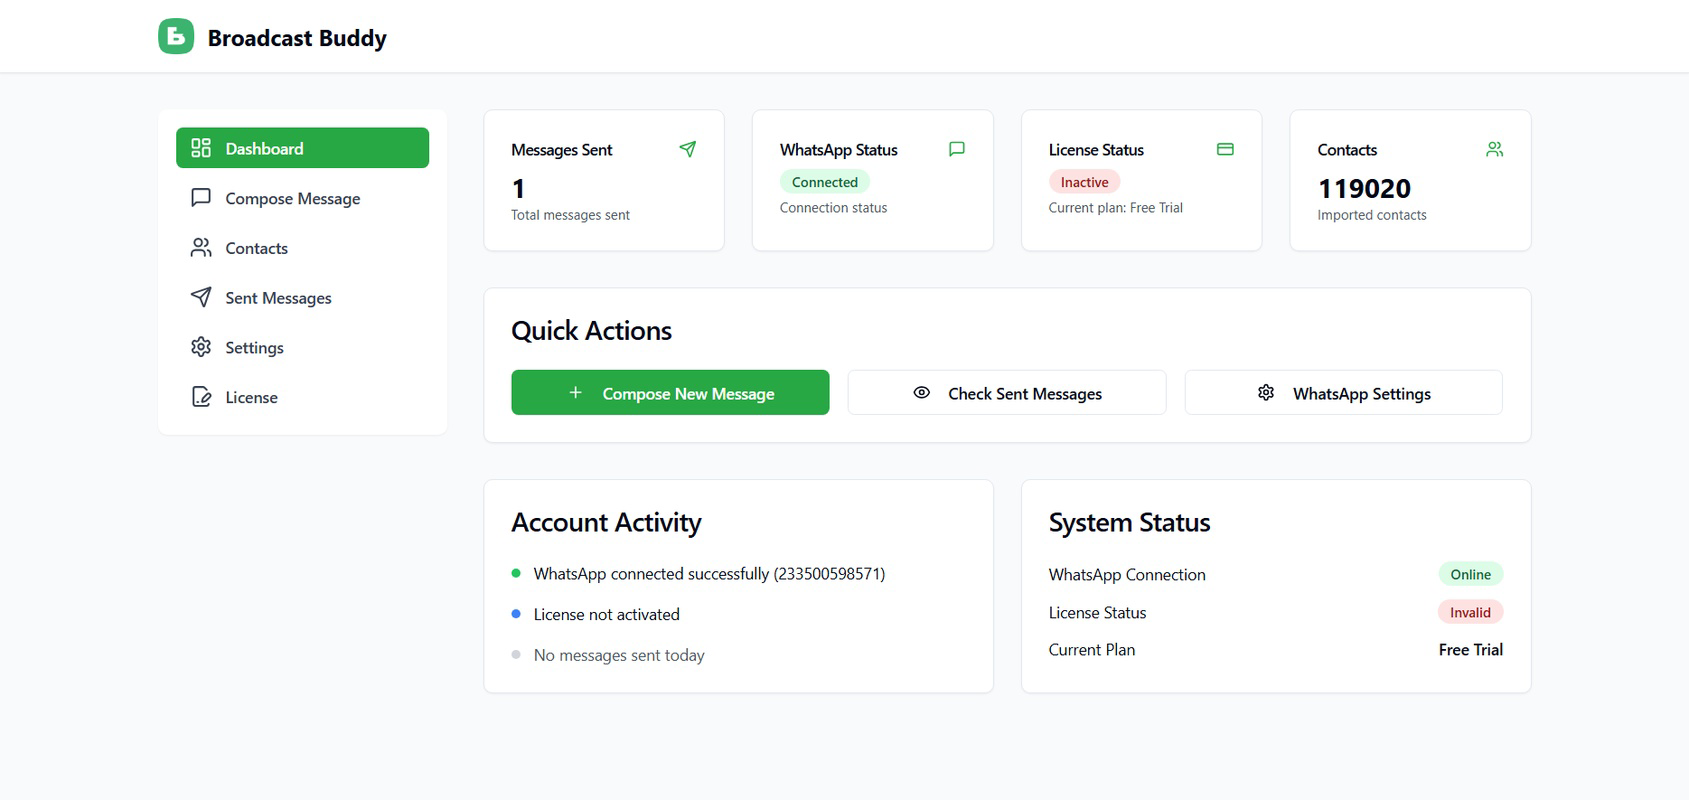This screenshot has height=800, width=1689.
Task: Click the Inactive license badge
Action: (1084, 182)
